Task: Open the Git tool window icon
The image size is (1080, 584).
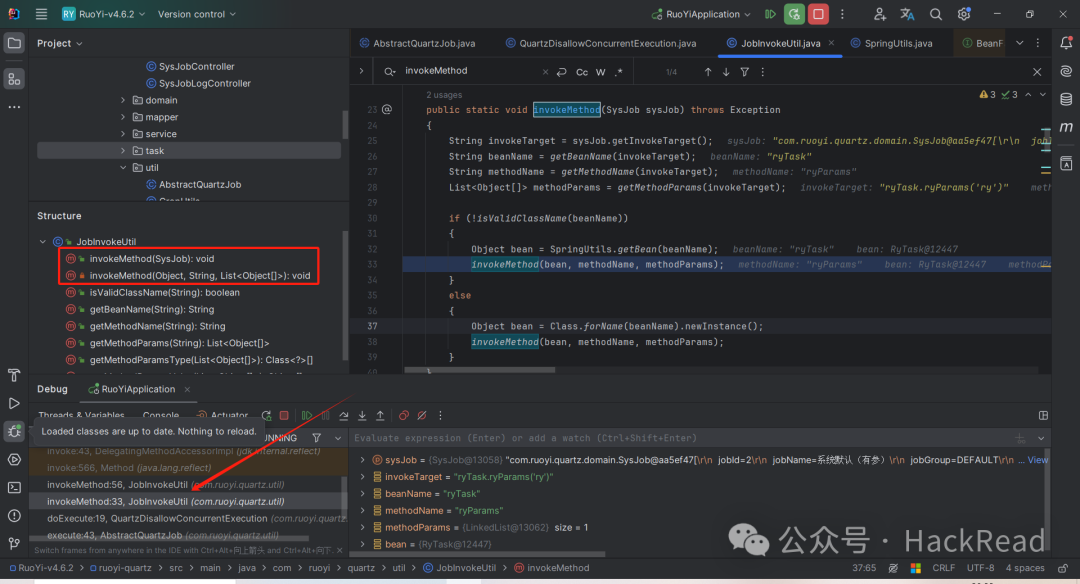Action: (14, 543)
